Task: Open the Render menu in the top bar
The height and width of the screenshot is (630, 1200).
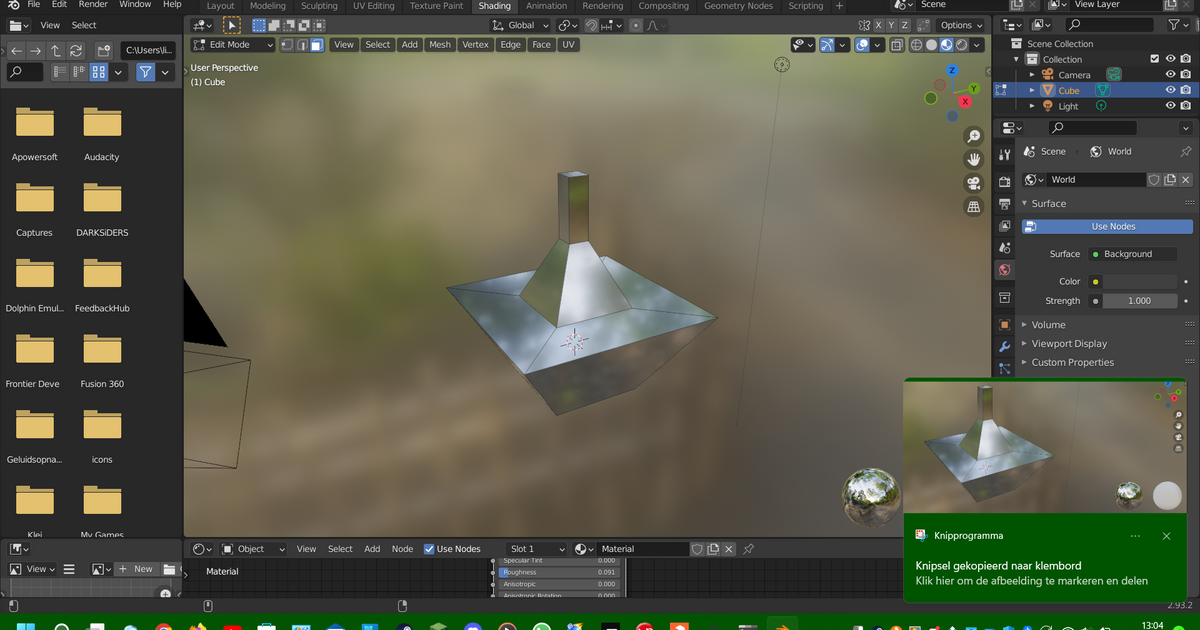Action: (91, 4)
